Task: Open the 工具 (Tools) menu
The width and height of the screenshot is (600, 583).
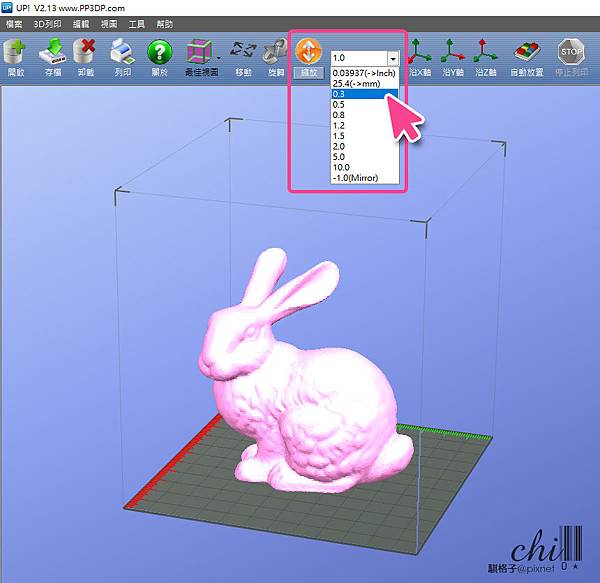Action: (x=137, y=24)
